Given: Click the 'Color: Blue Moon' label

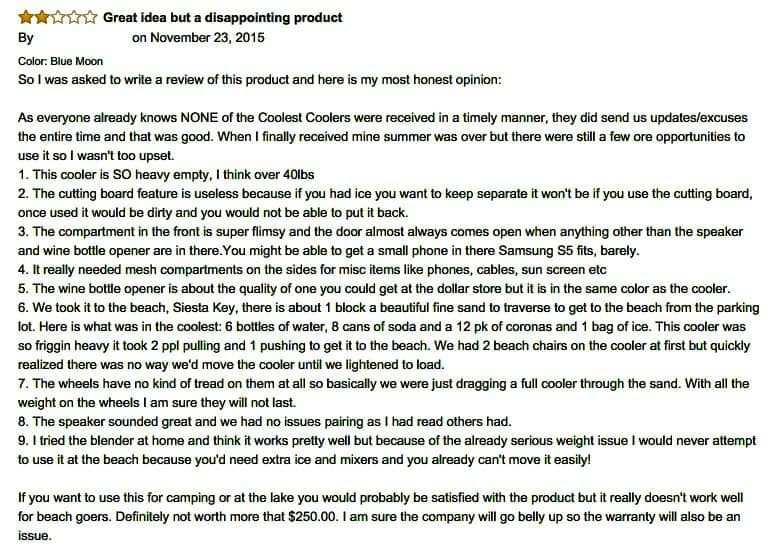Looking at the screenshot, I should click(60, 61).
